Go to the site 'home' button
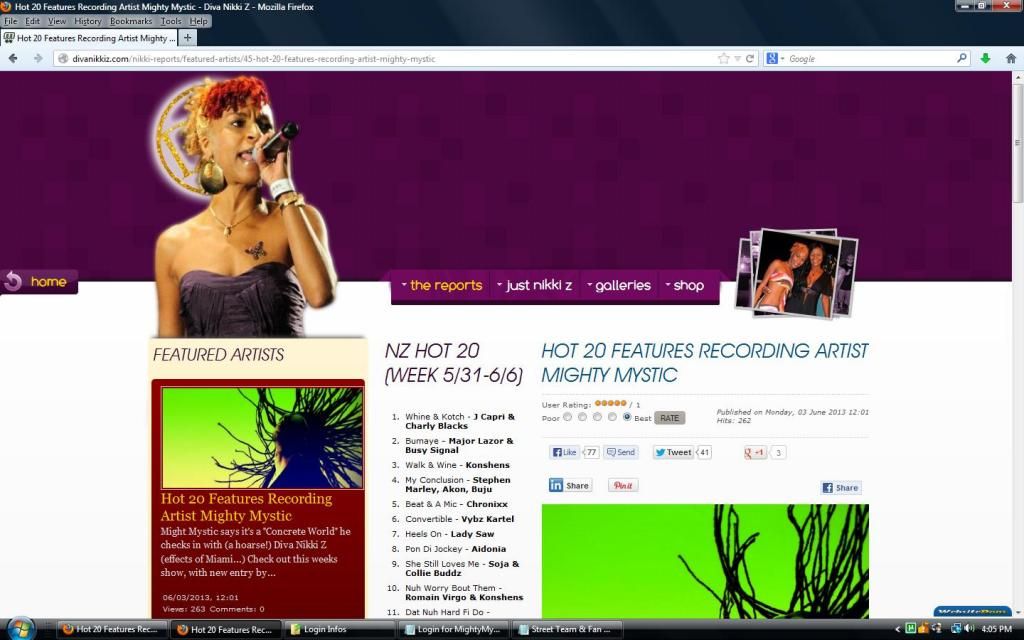Viewport: 1024px width, 640px height. point(39,282)
